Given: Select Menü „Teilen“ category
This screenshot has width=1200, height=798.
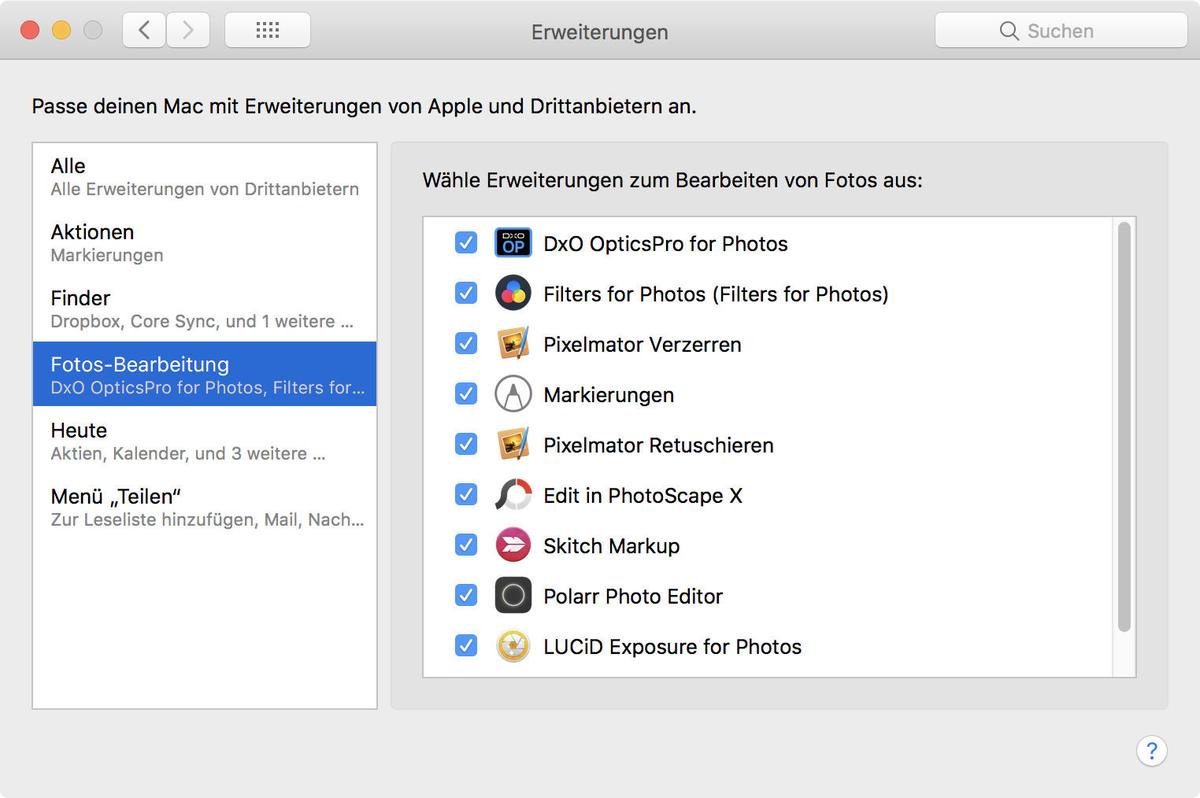Looking at the screenshot, I should click(x=205, y=507).
